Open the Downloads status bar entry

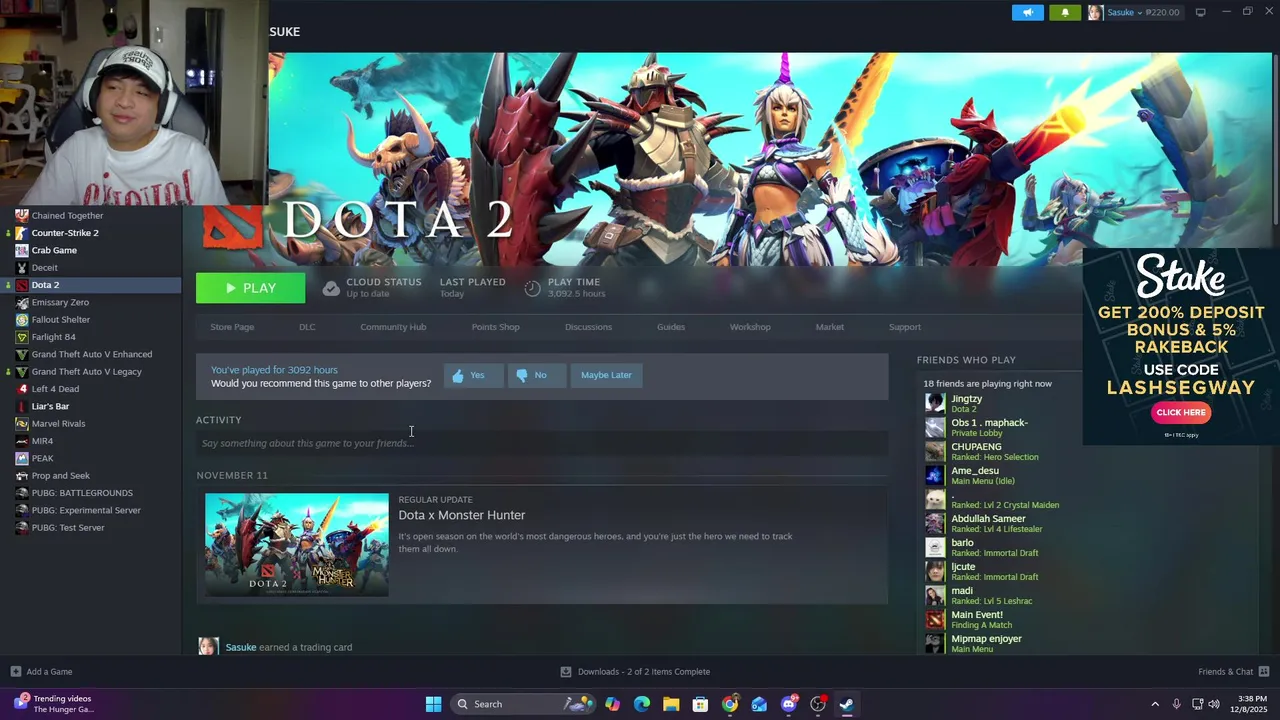click(x=635, y=672)
